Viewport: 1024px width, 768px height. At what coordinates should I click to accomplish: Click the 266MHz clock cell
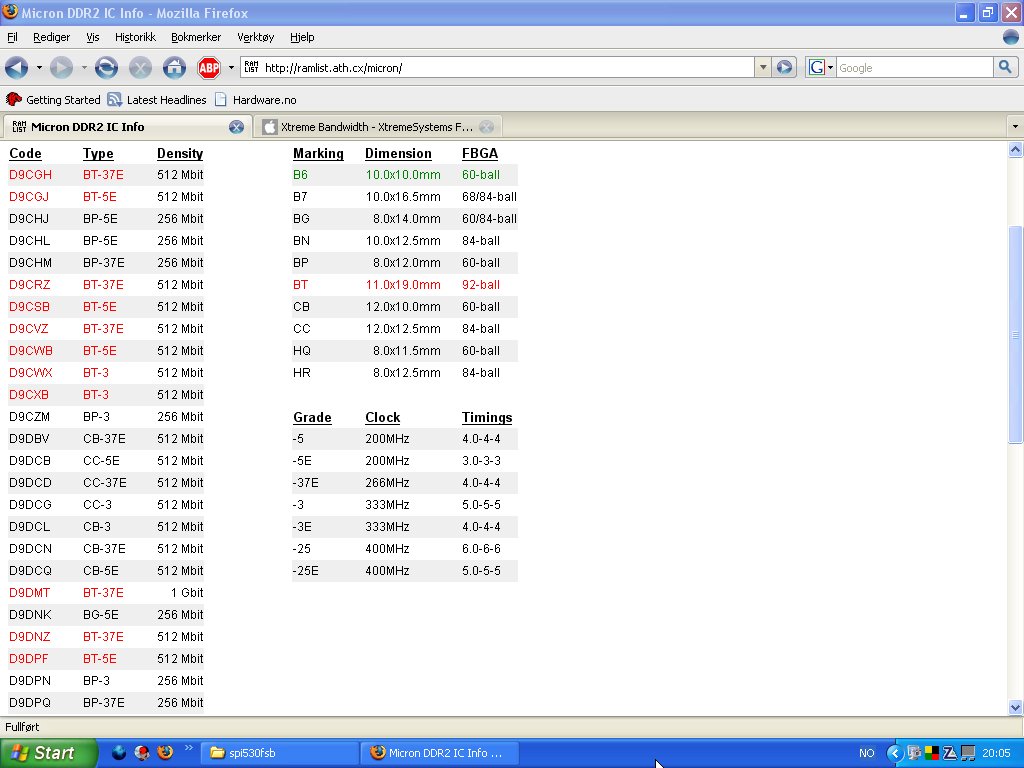(387, 483)
